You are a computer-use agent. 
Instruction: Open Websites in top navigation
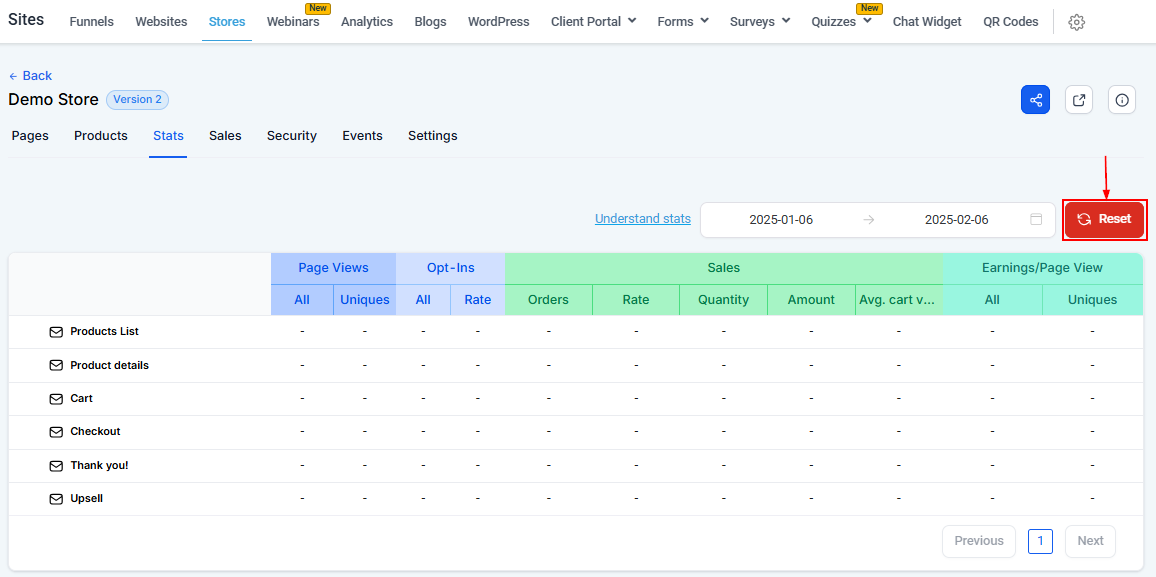pos(161,21)
